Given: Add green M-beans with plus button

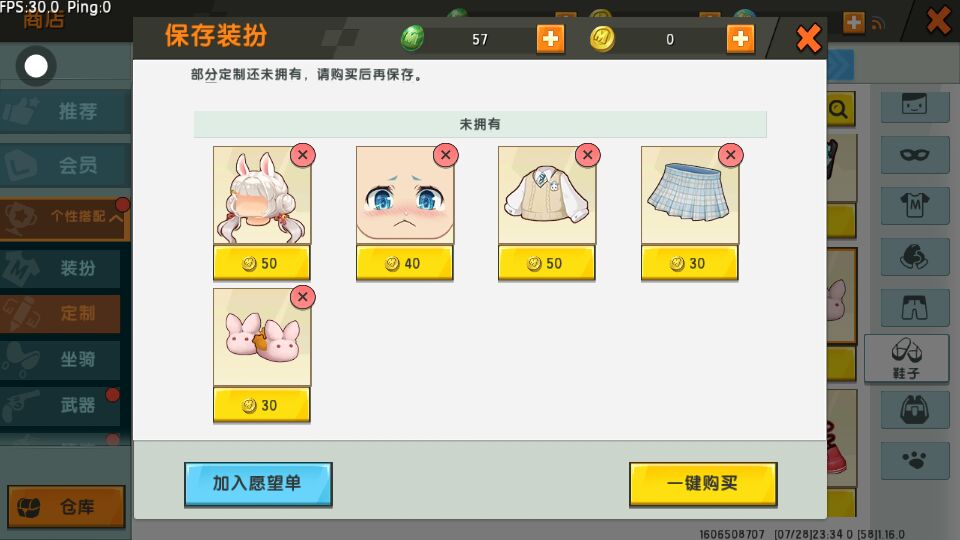Looking at the screenshot, I should click(x=550, y=39).
